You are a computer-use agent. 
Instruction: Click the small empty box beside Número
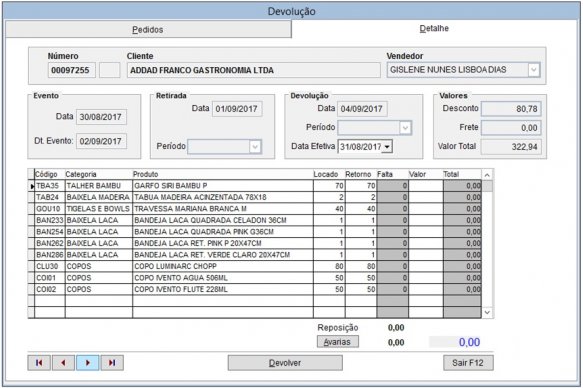pyautogui.click(x=110, y=70)
